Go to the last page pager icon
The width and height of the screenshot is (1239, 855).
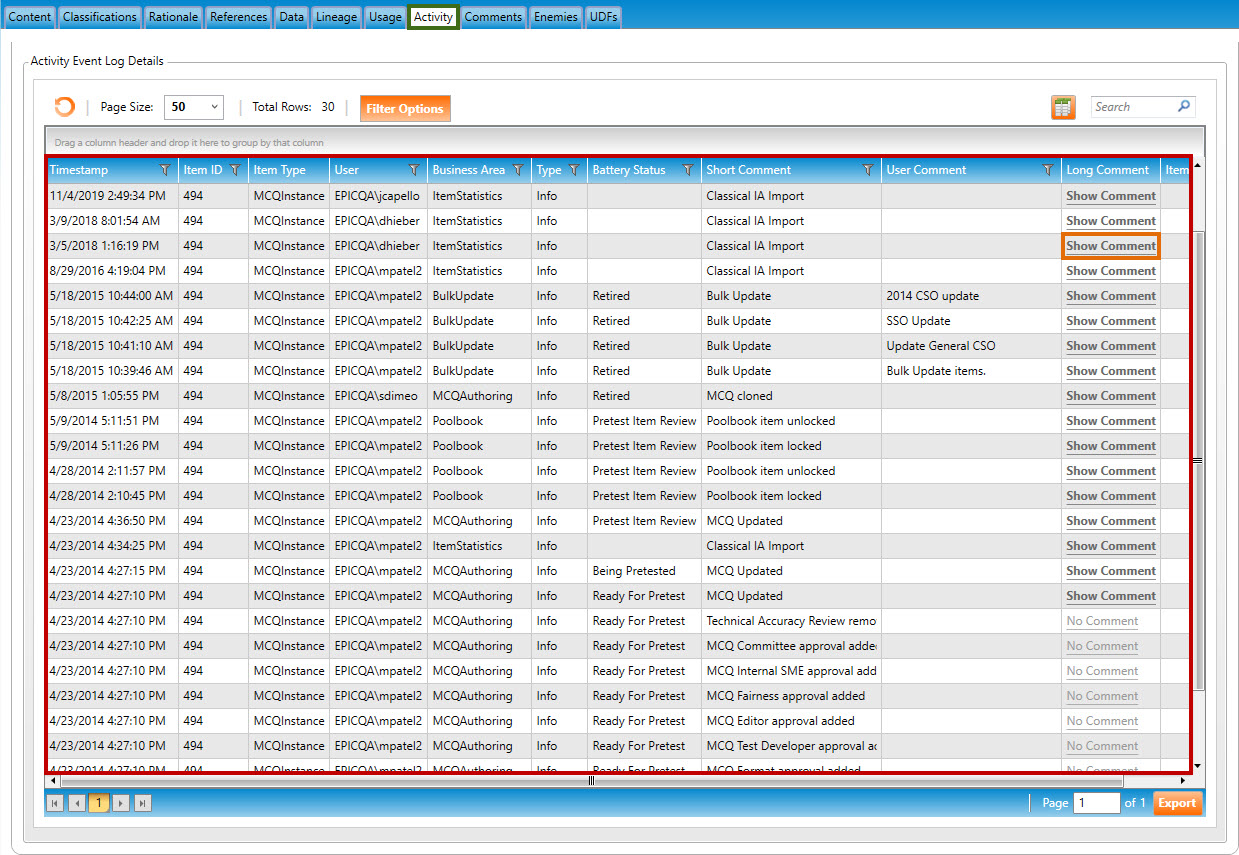[x=143, y=803]
